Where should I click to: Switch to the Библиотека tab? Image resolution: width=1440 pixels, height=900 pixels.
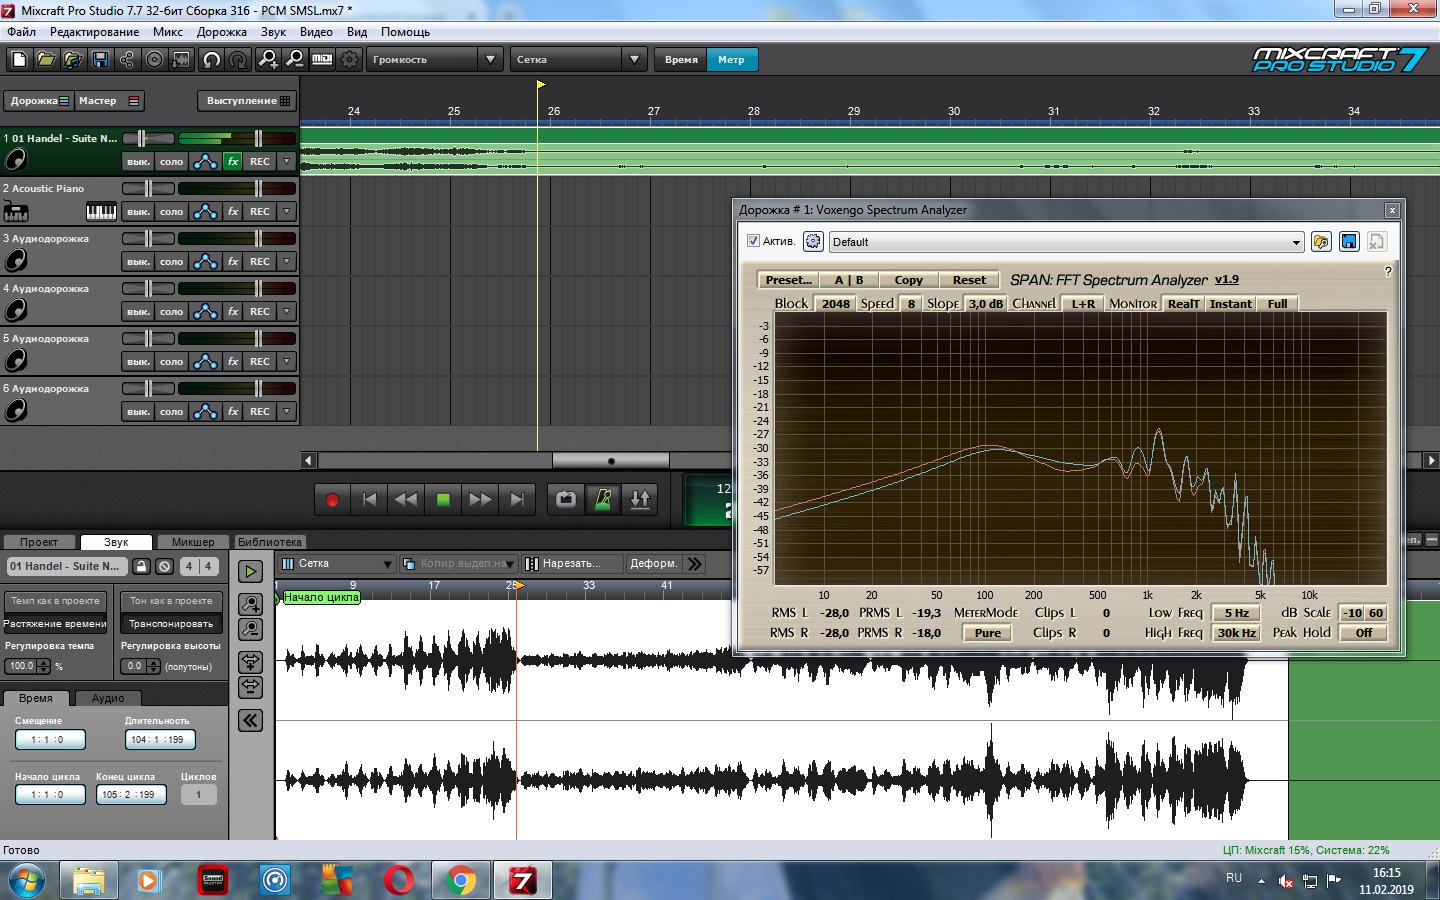tap(269, 542)
